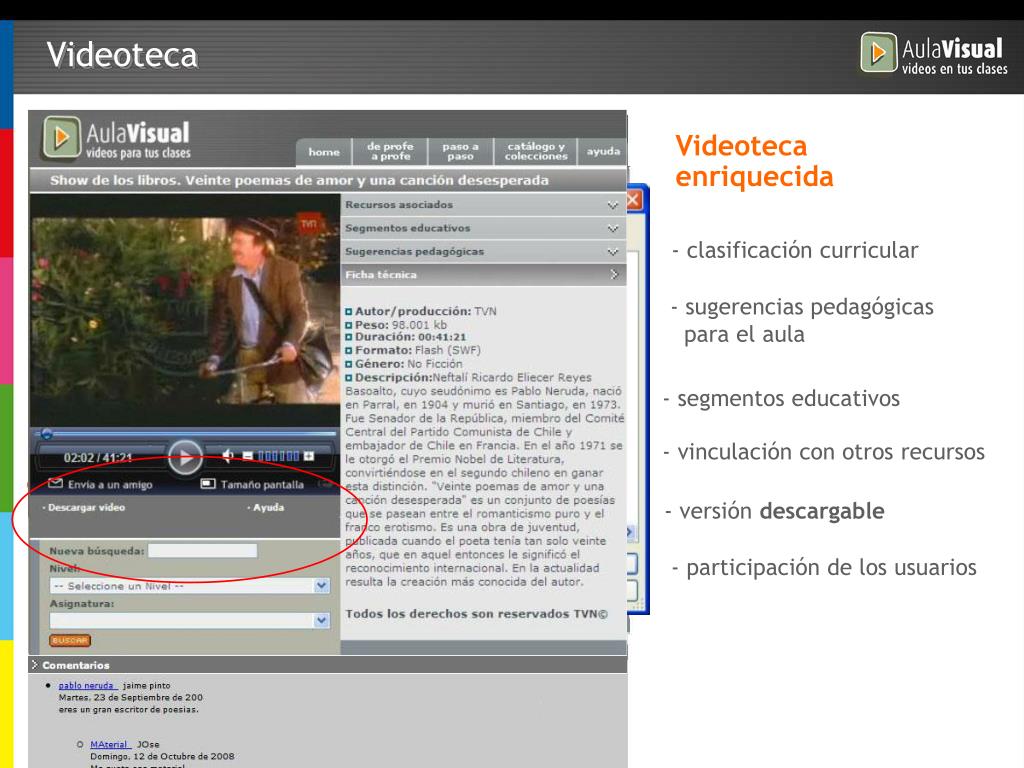Open the Asignatura dropdown

(190, 620)
